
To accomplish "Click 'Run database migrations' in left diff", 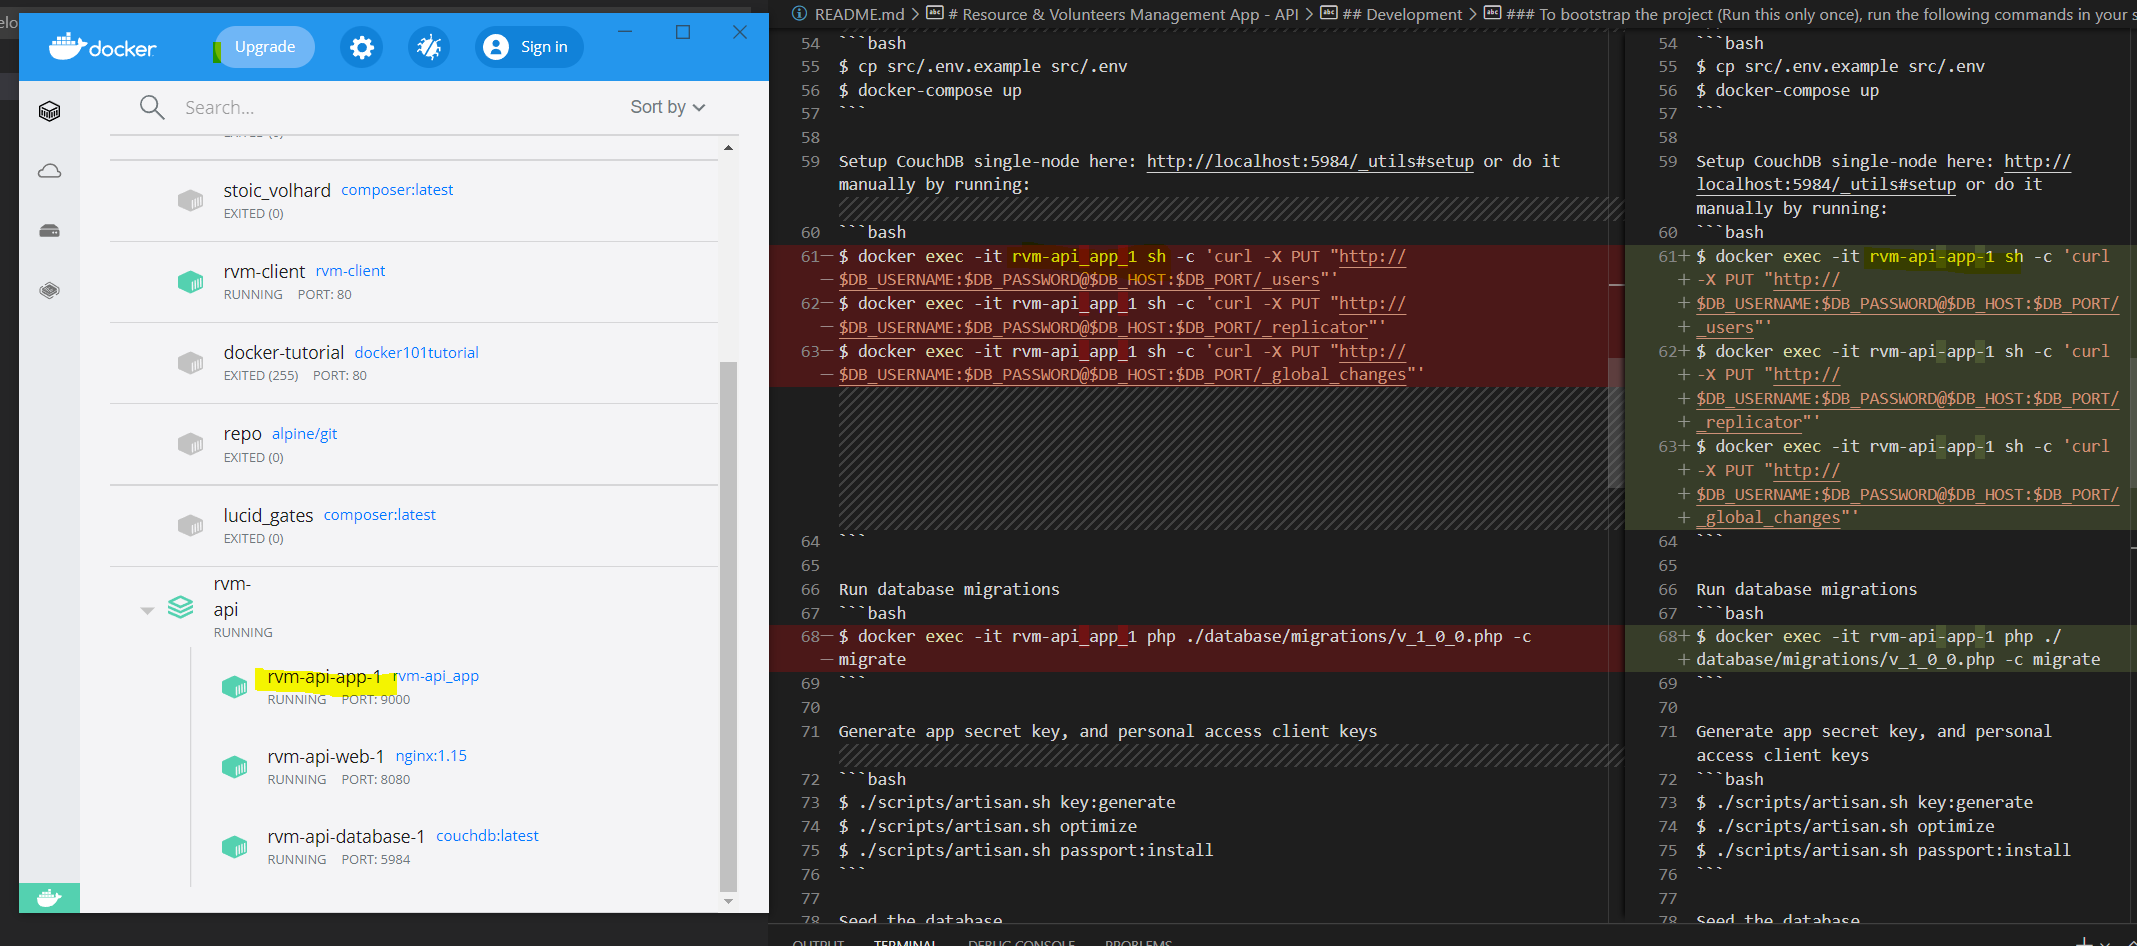I will coord(949,589).
